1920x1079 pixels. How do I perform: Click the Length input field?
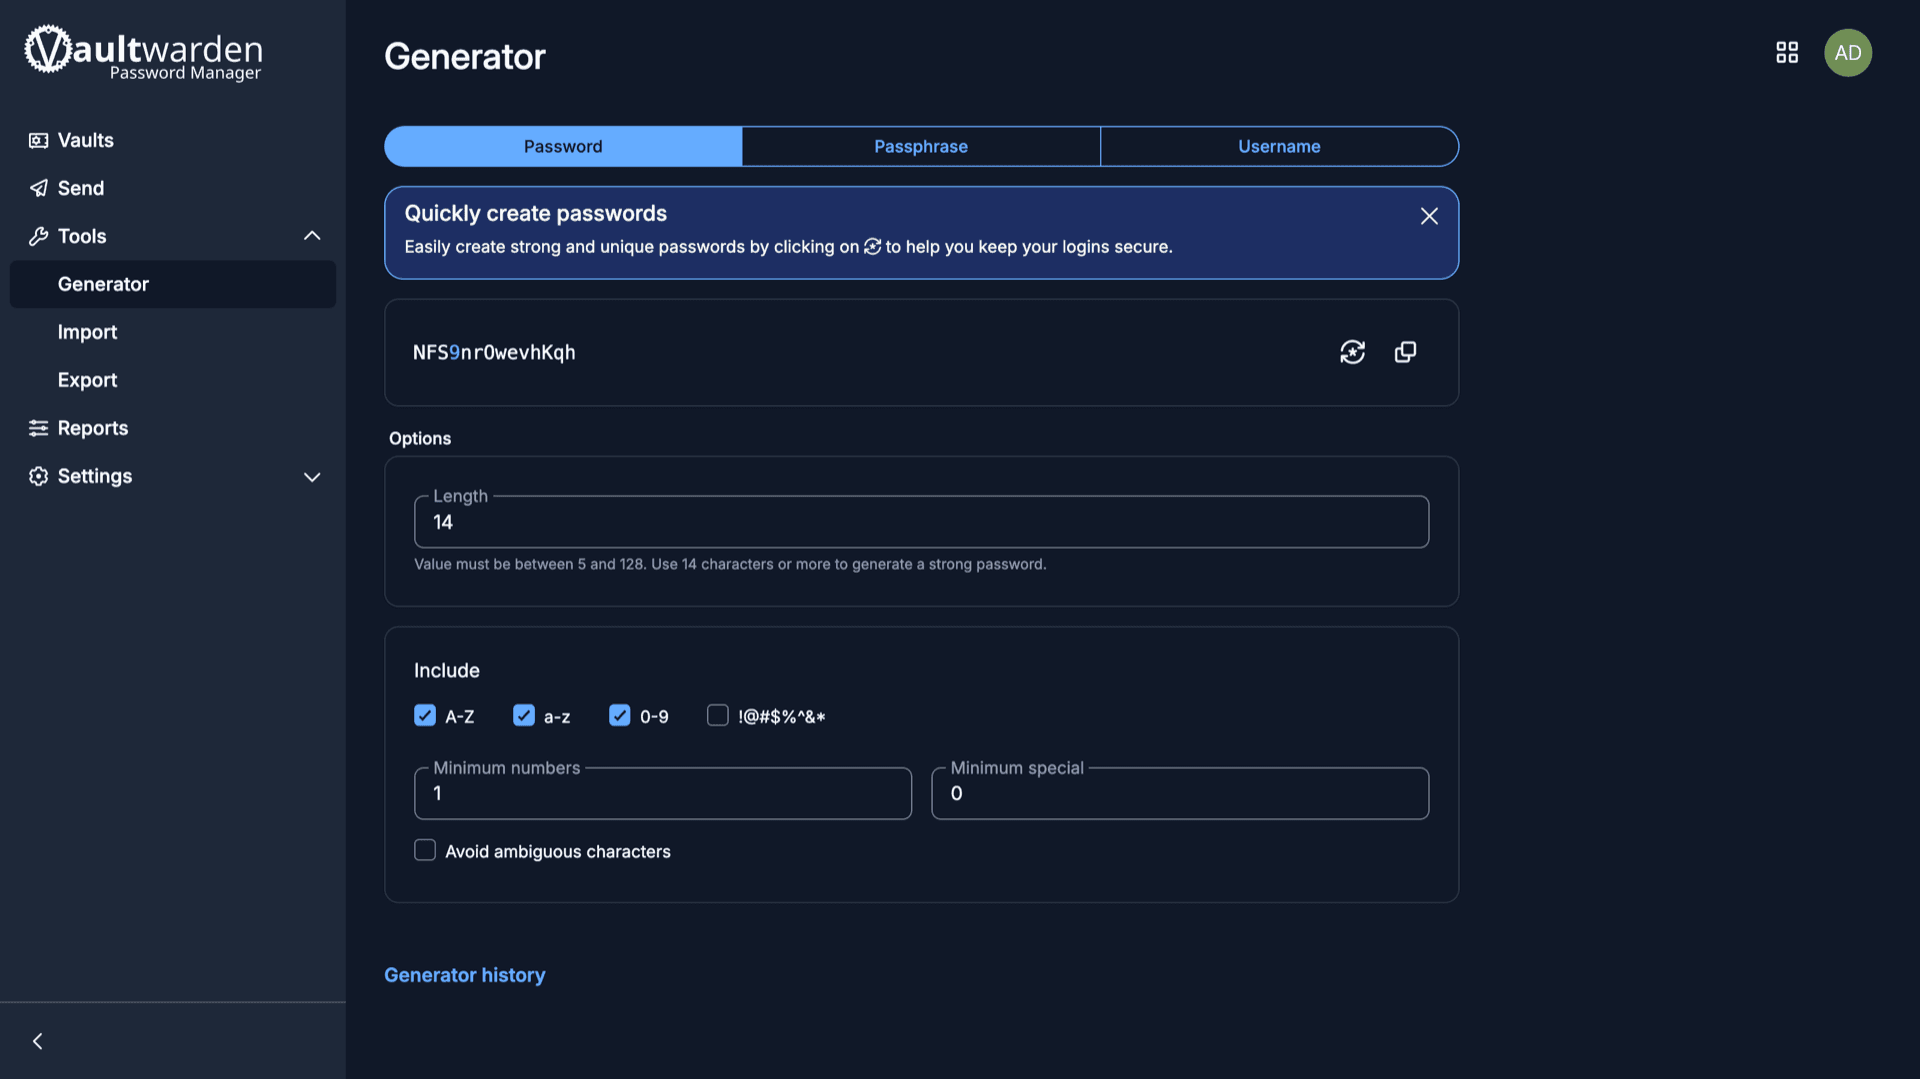pos(921,522)
